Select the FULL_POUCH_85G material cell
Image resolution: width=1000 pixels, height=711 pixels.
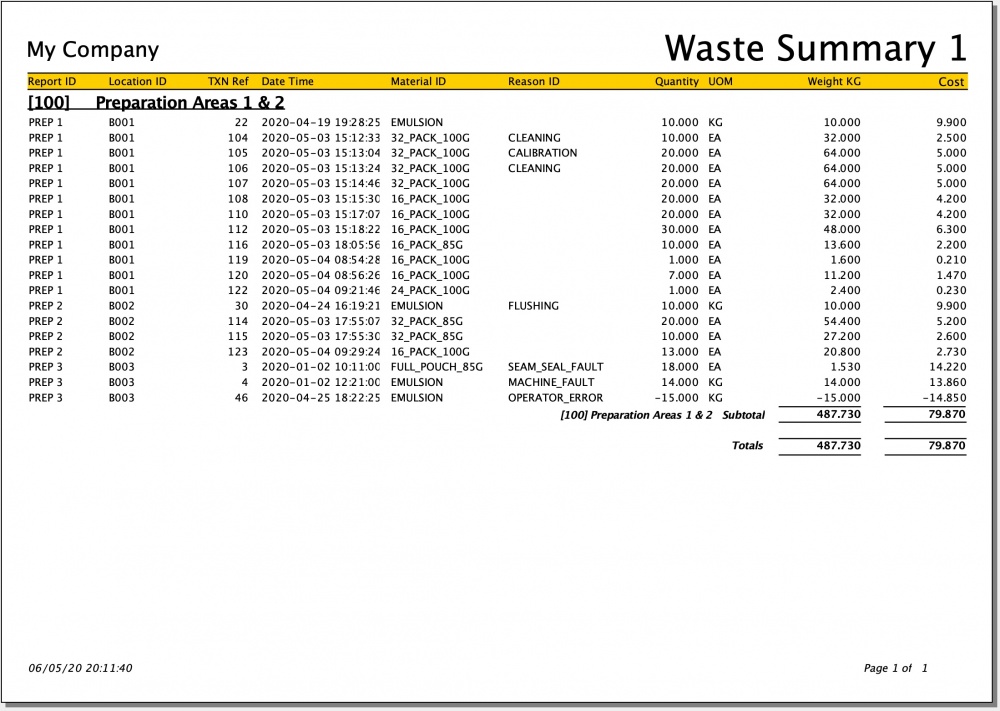(436, 367)
